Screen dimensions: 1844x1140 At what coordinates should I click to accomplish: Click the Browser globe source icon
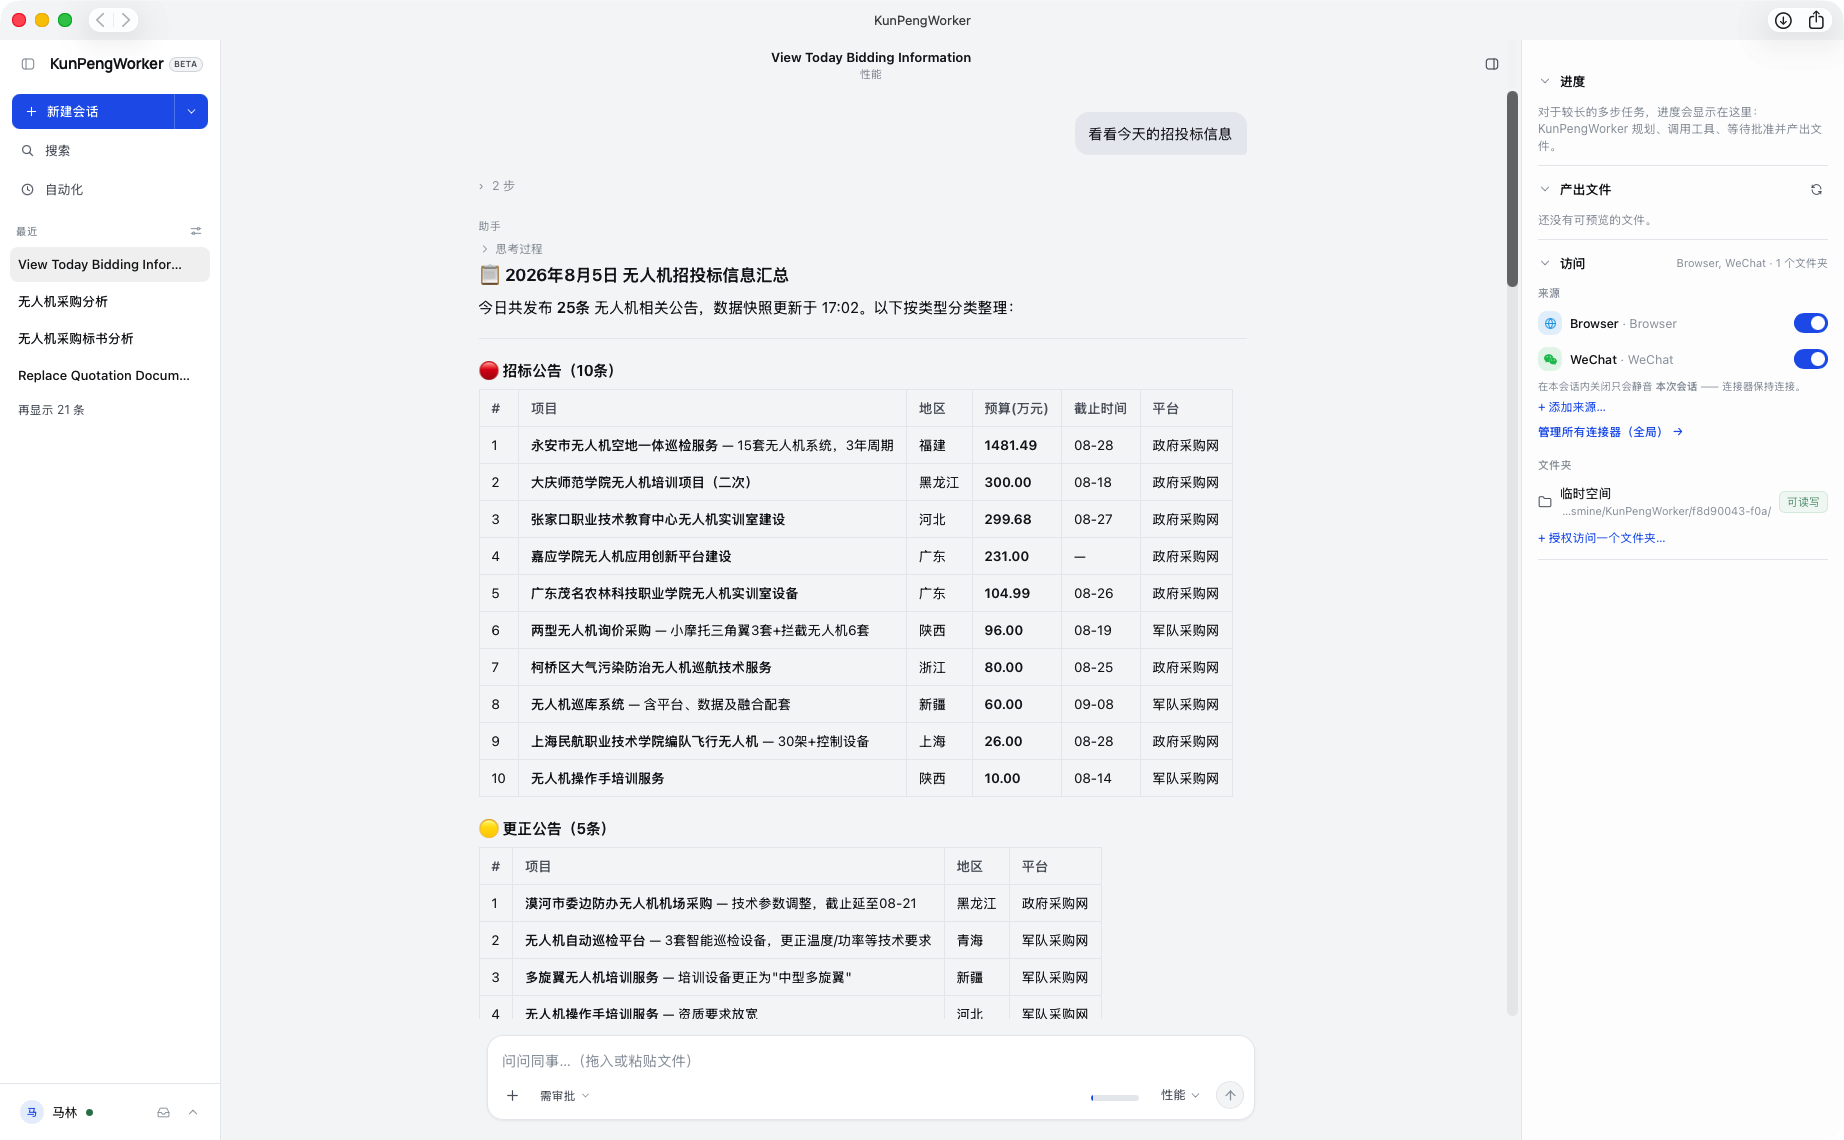pos(1550,324)
